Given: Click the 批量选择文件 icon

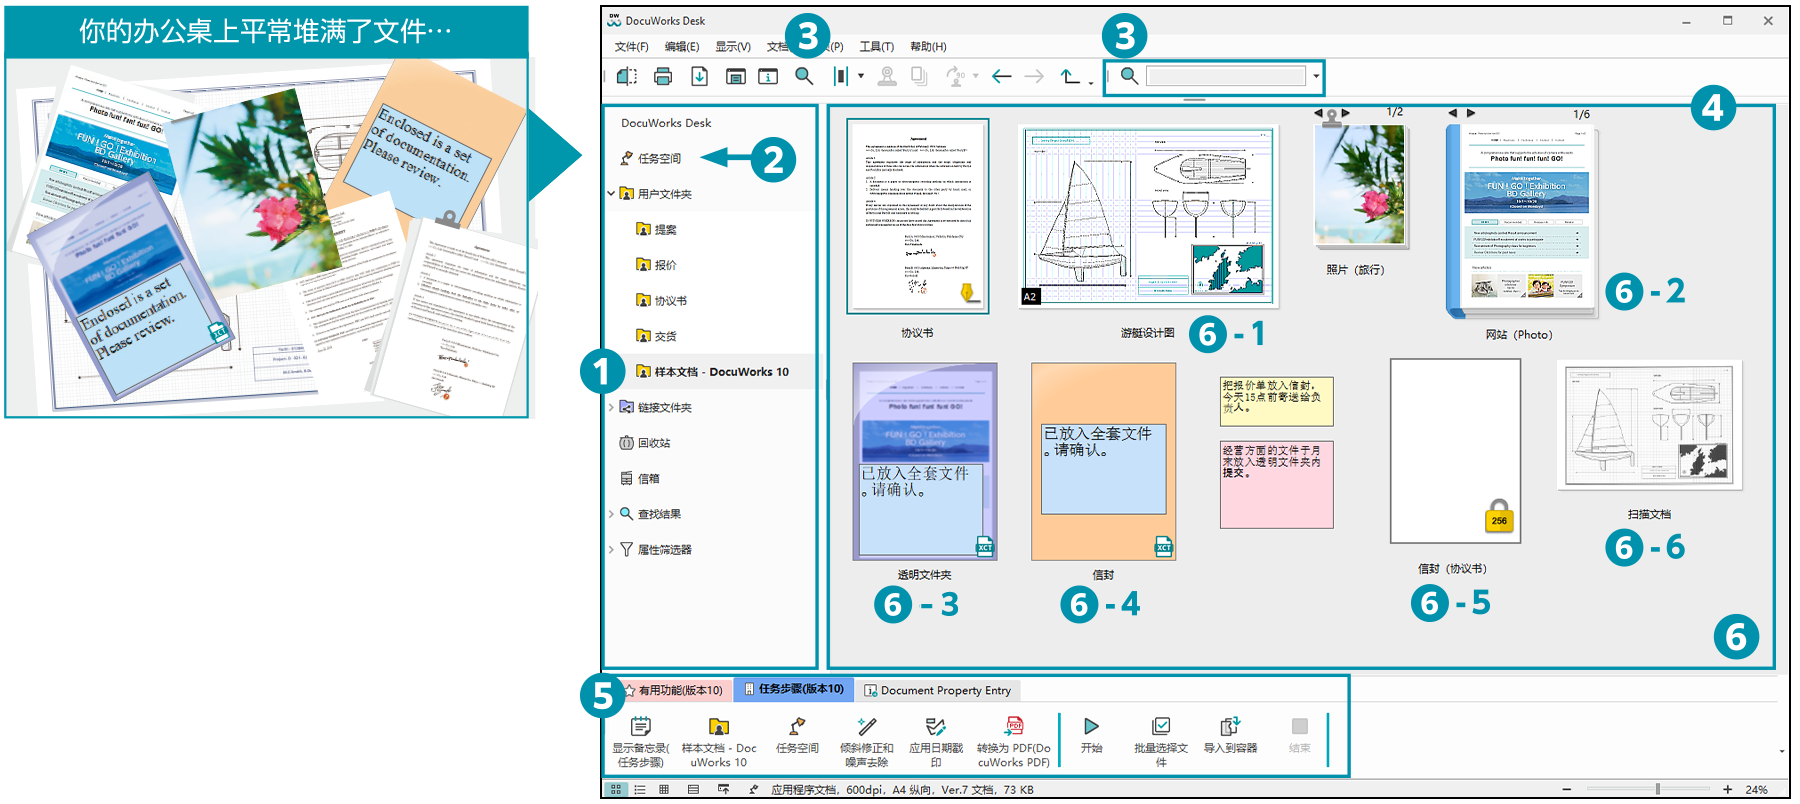Looking at the screenshot, I should point(1161,727).
